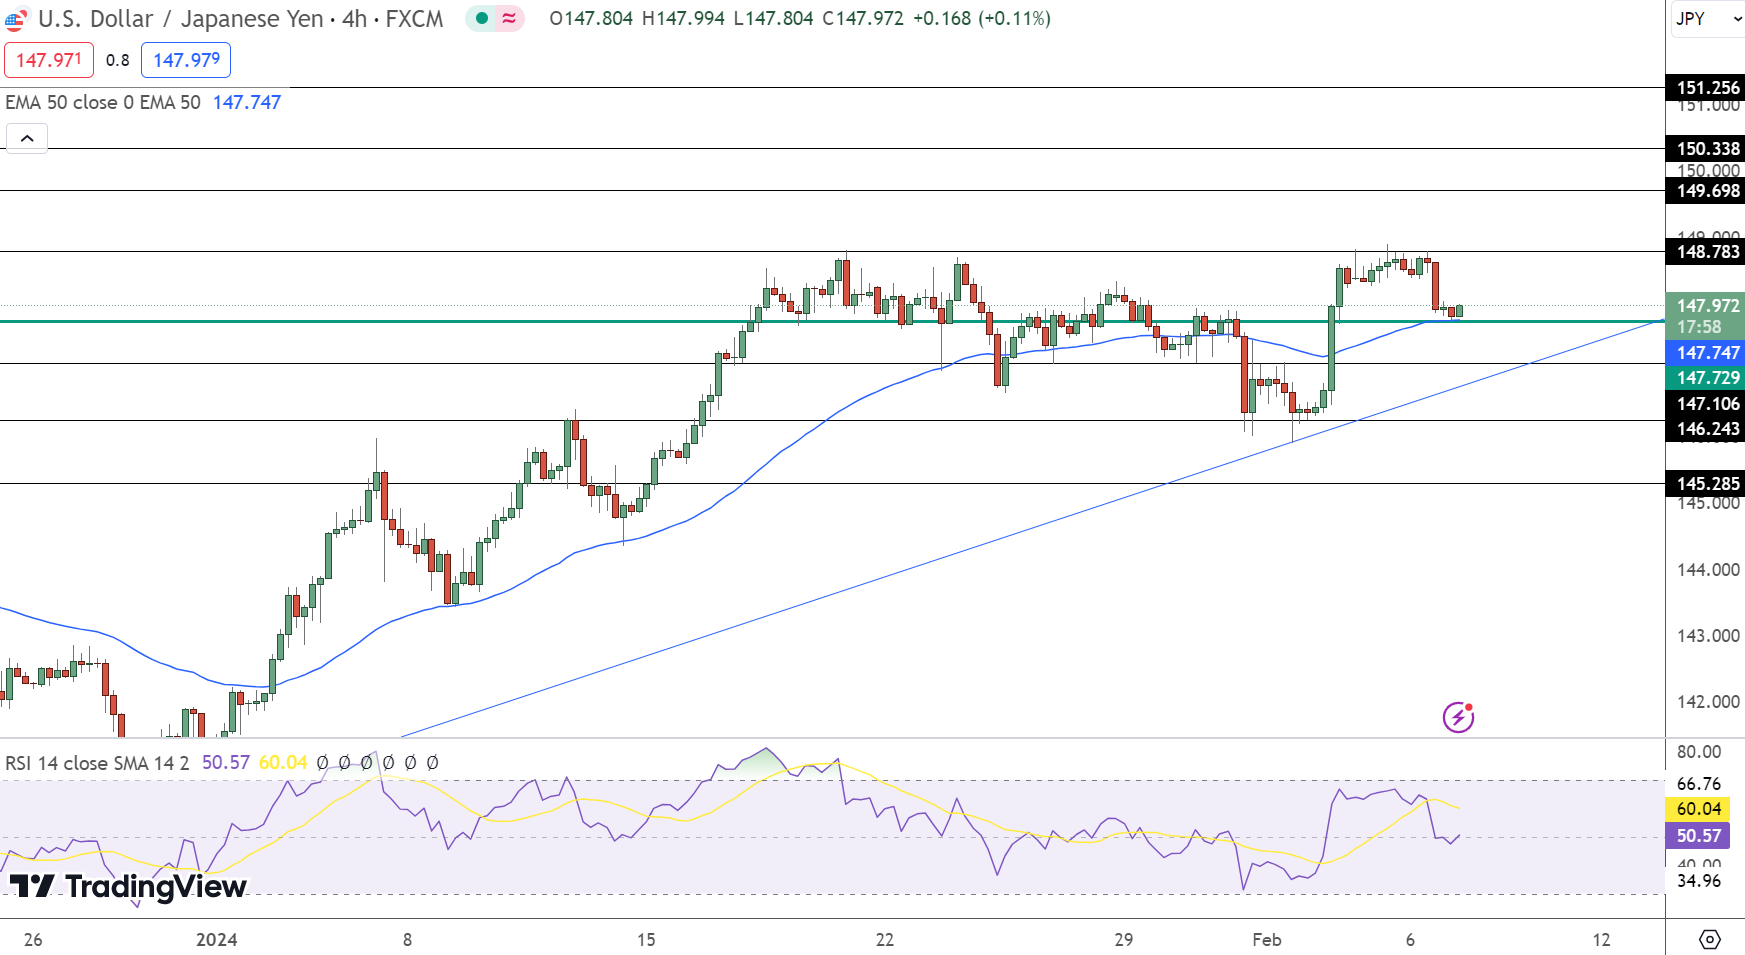Click the 2024 date on time axis
This screenshot has width=1745, height=955.
[217, 940]
